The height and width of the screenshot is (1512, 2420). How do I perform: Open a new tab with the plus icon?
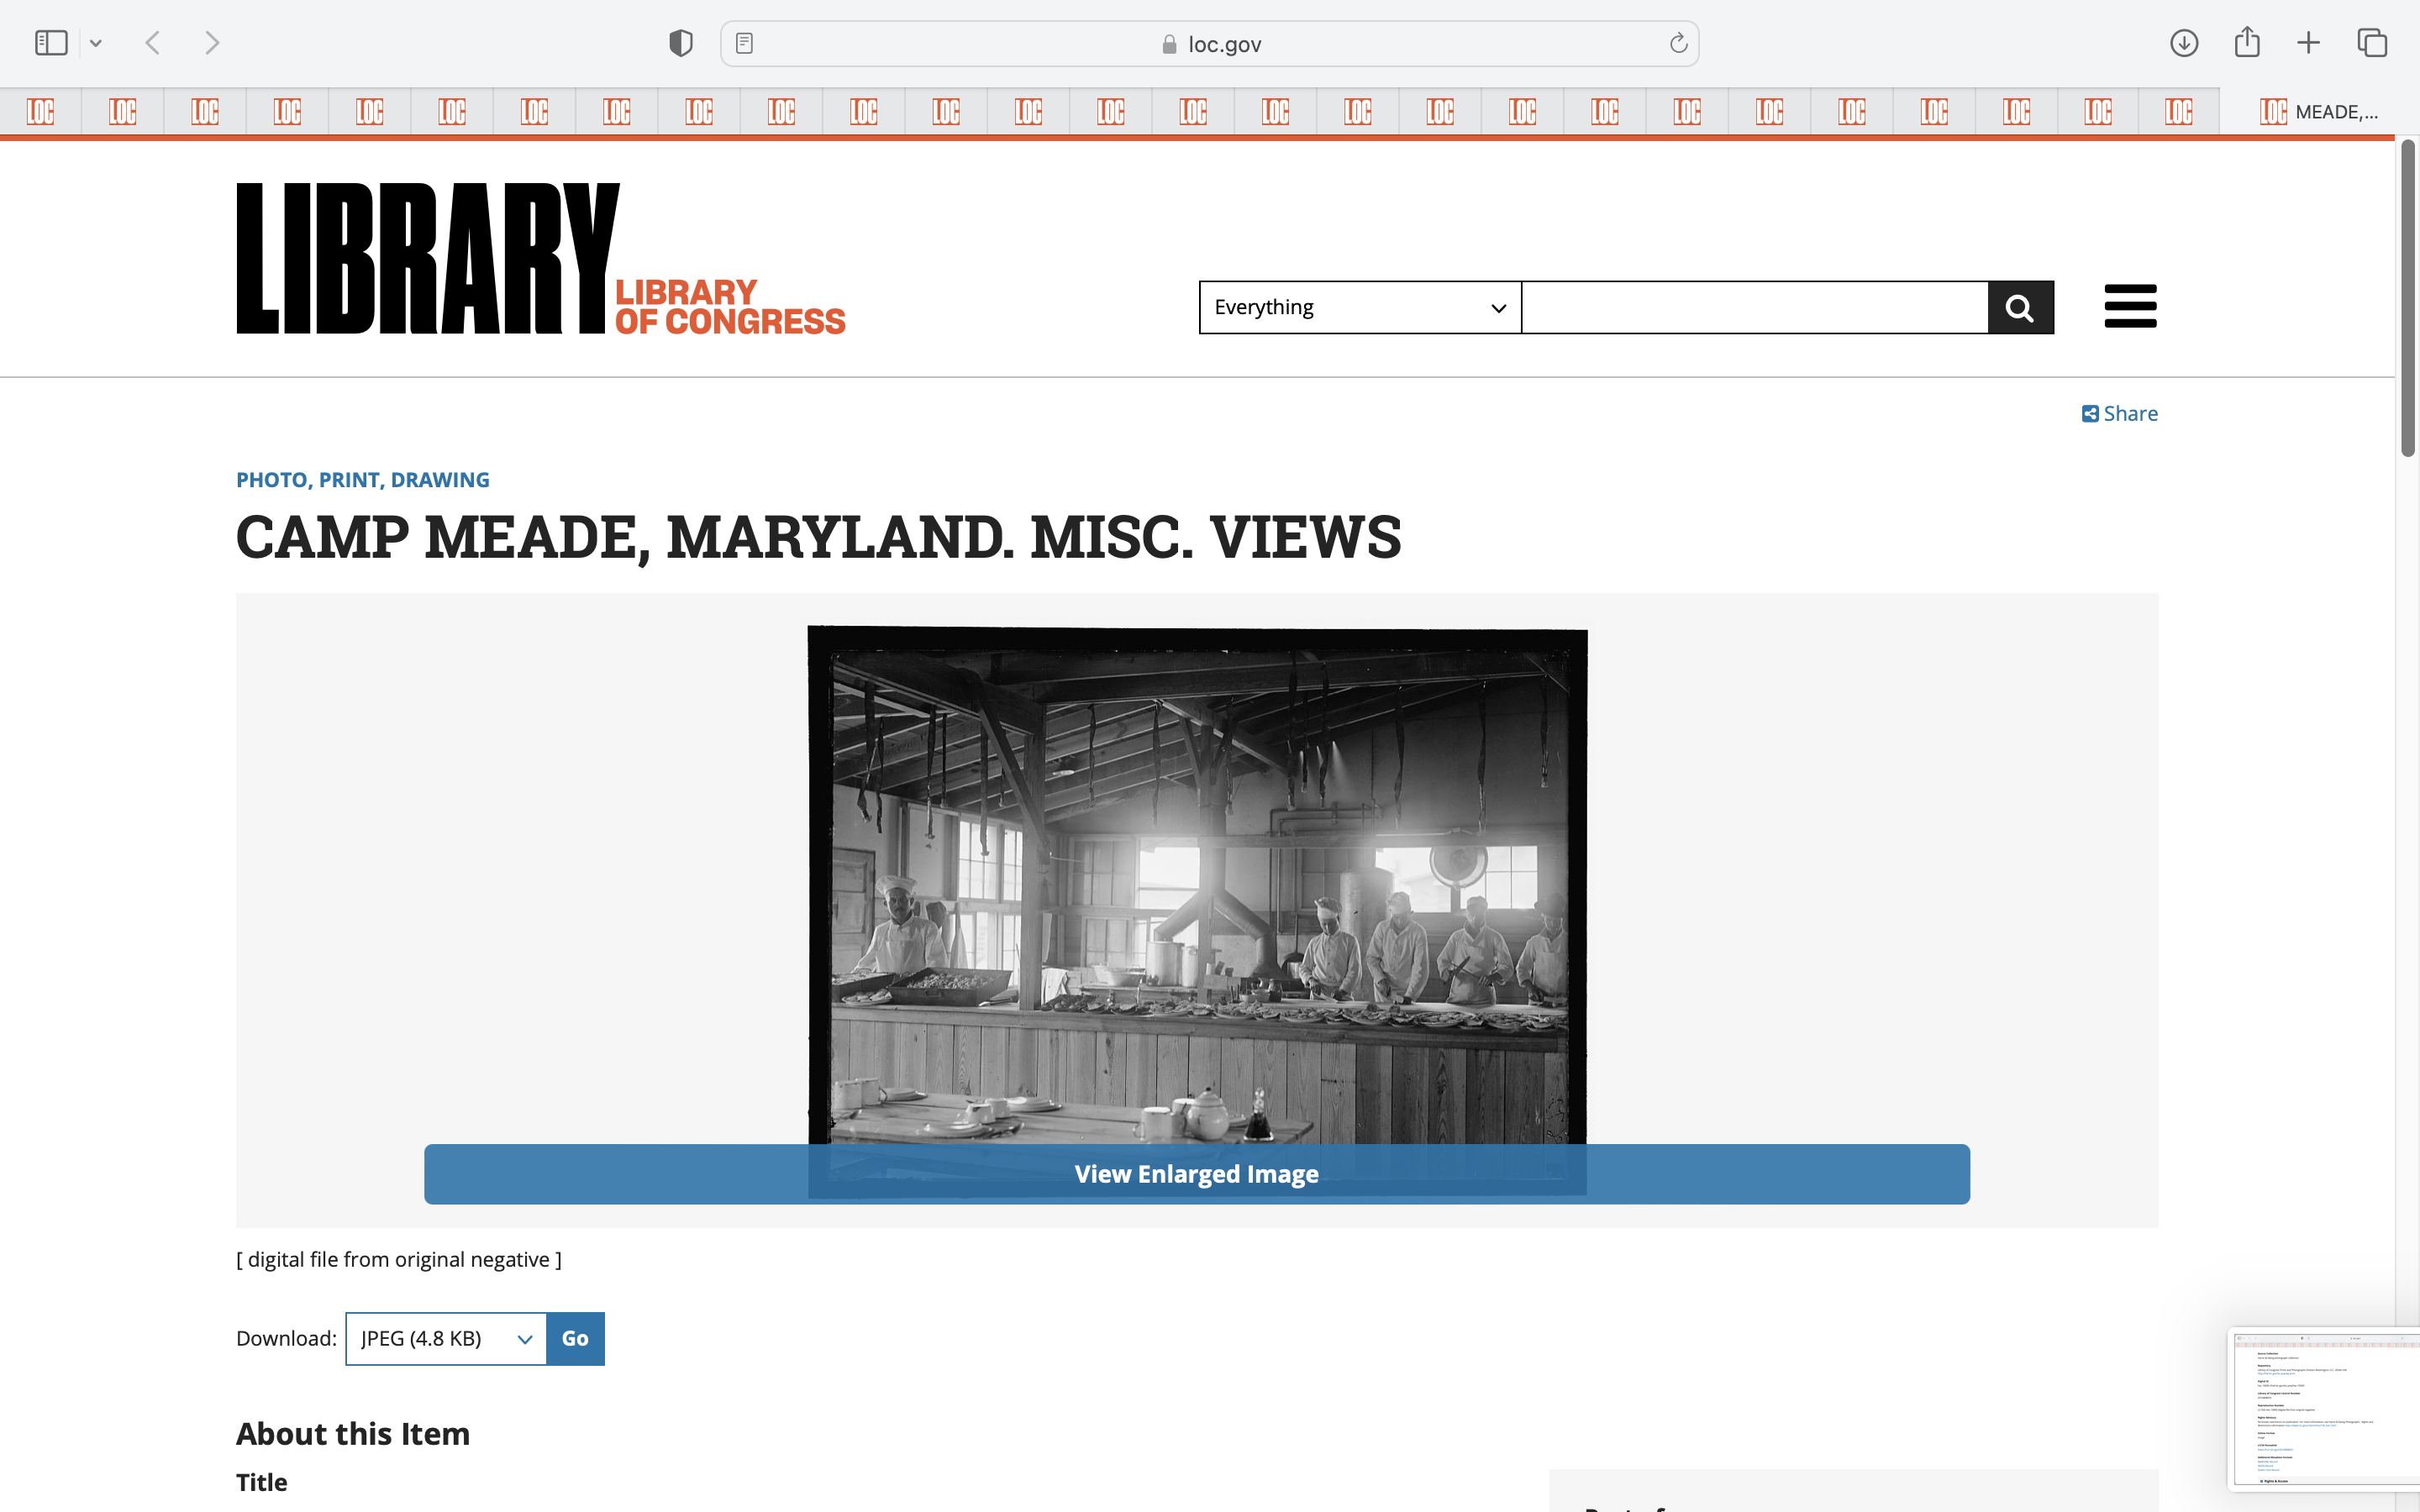[x=2308, y=43]
